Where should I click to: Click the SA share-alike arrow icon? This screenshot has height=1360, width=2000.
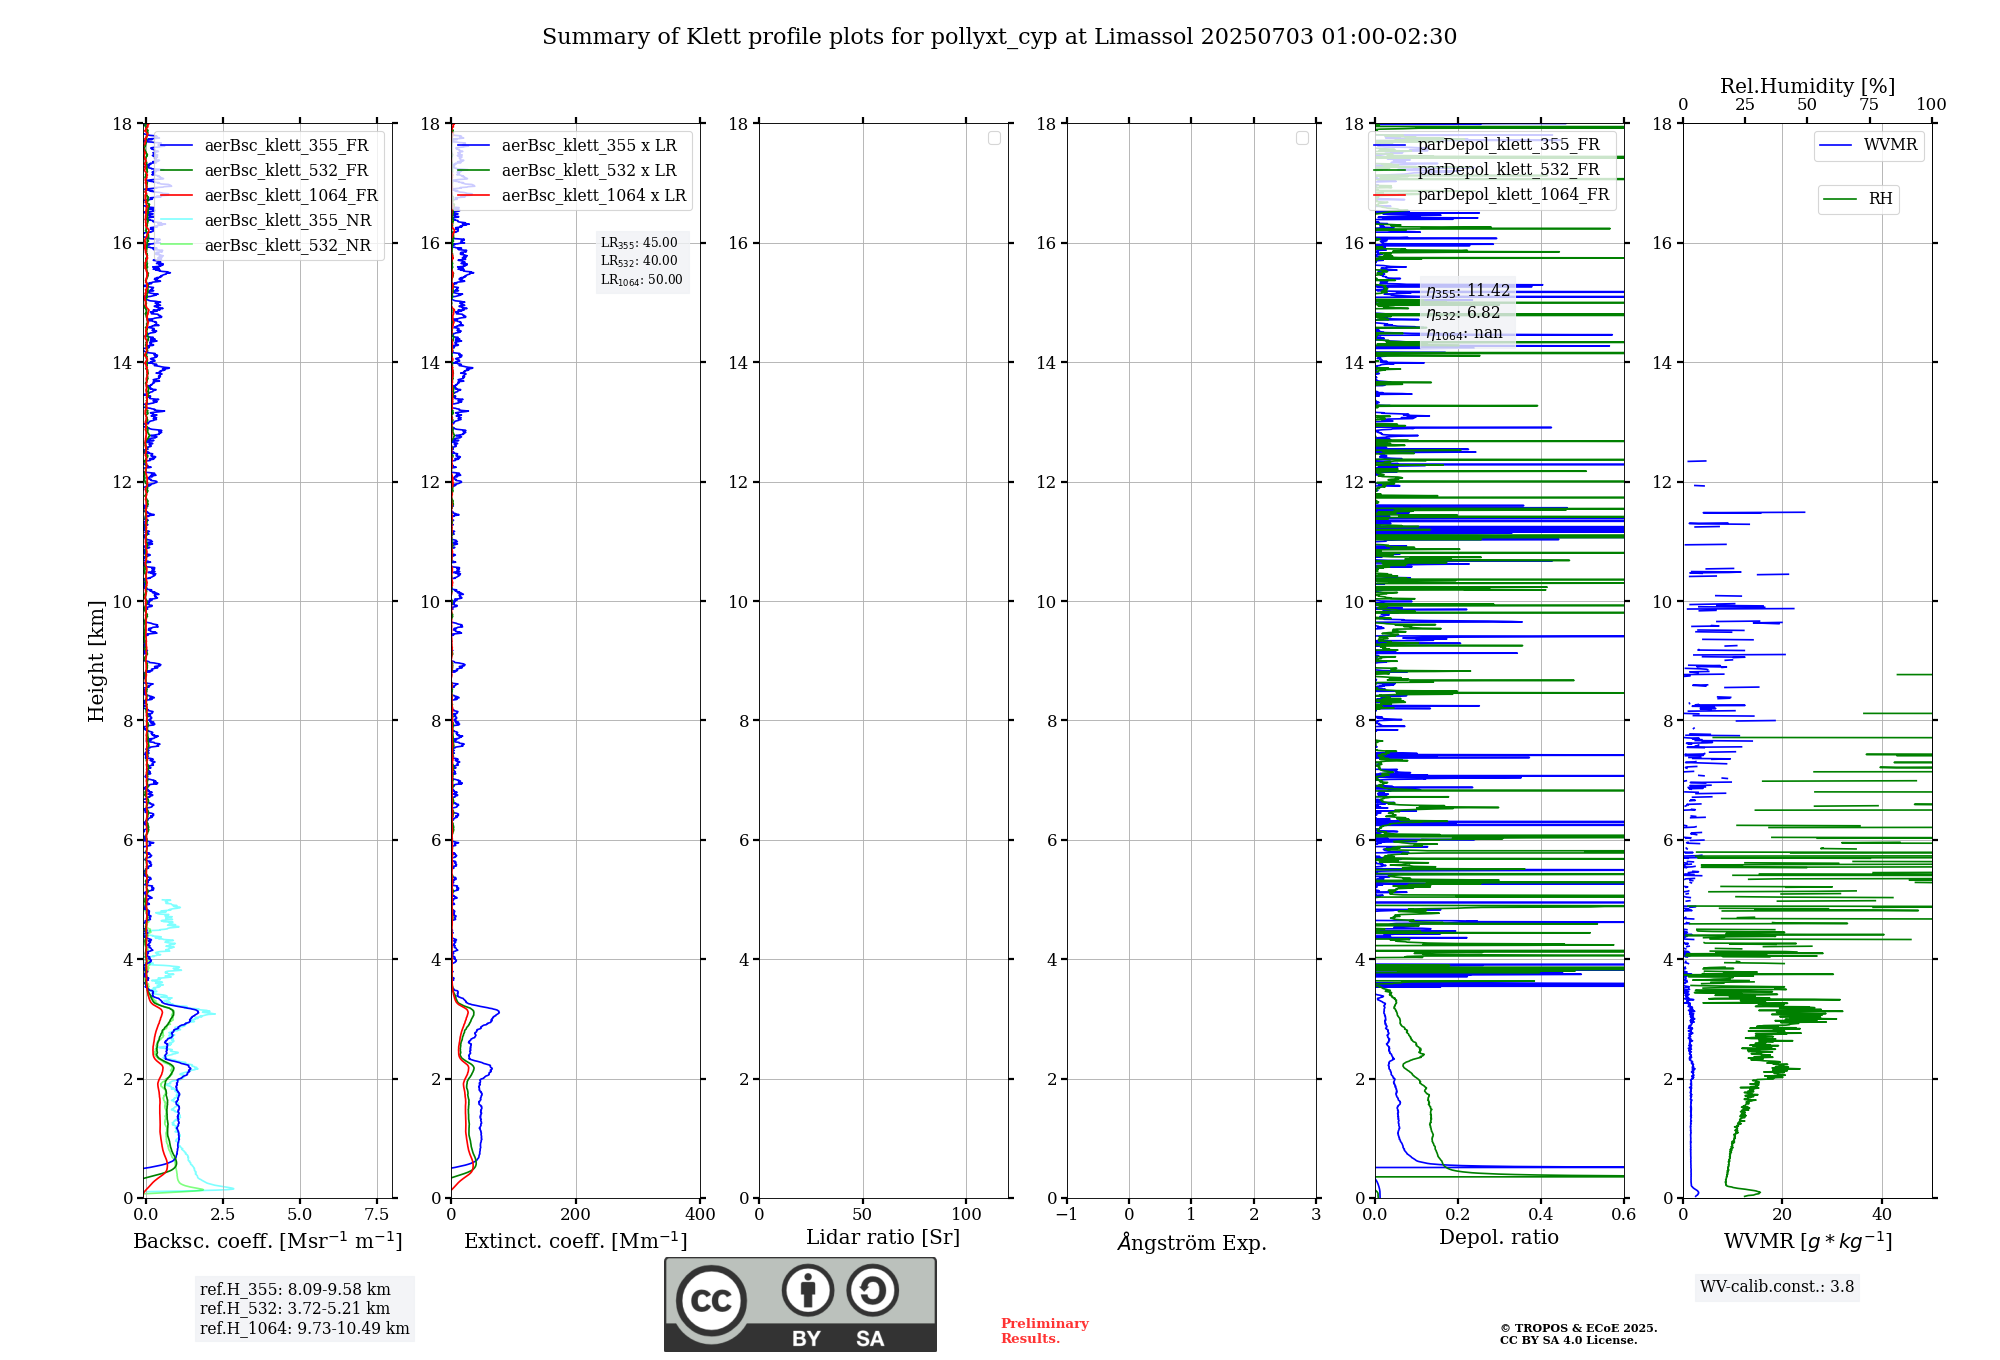[872, 1290]
